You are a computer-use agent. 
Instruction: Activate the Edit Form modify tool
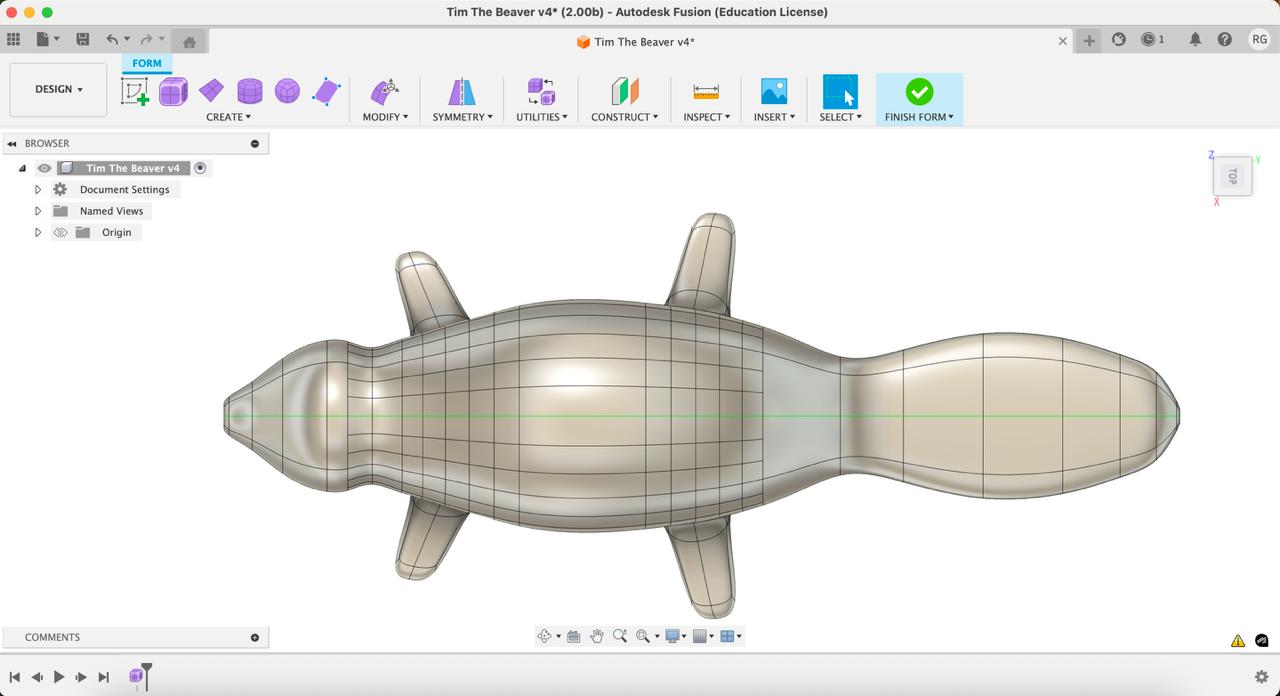[385, 92]
